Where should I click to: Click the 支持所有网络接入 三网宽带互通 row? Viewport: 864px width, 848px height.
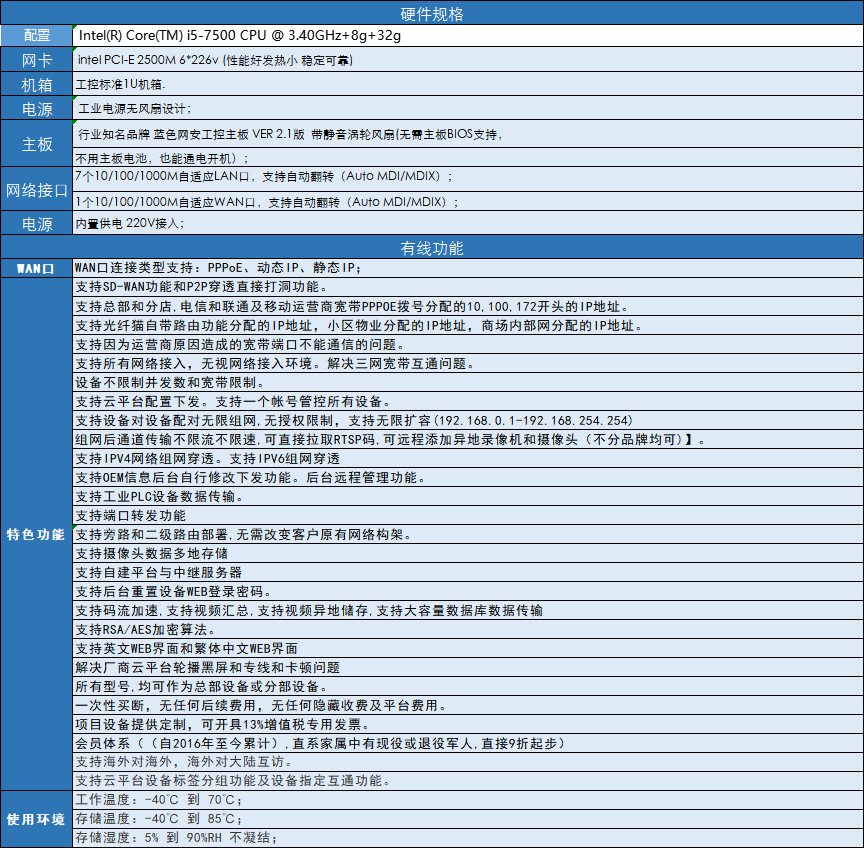click(x=468, y=363)
